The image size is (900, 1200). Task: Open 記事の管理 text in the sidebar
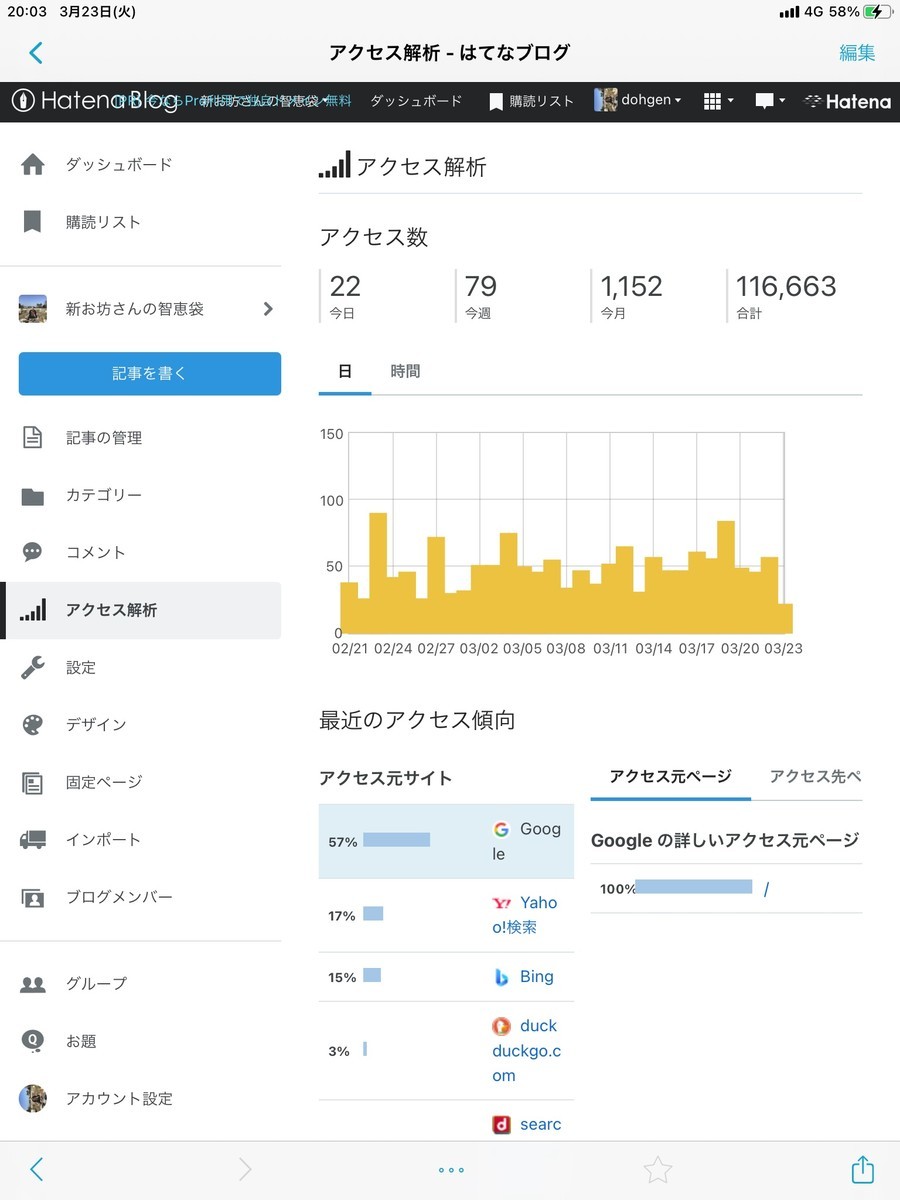click(x=104, y=437)
